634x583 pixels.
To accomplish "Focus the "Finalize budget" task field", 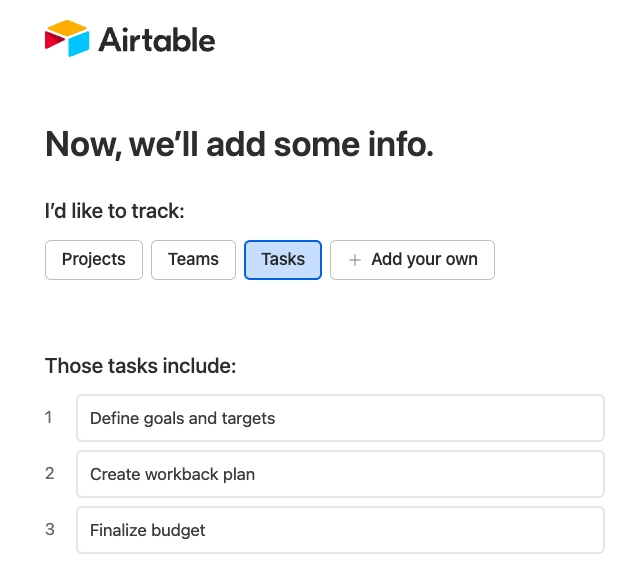I will click(x=340, y=530).
